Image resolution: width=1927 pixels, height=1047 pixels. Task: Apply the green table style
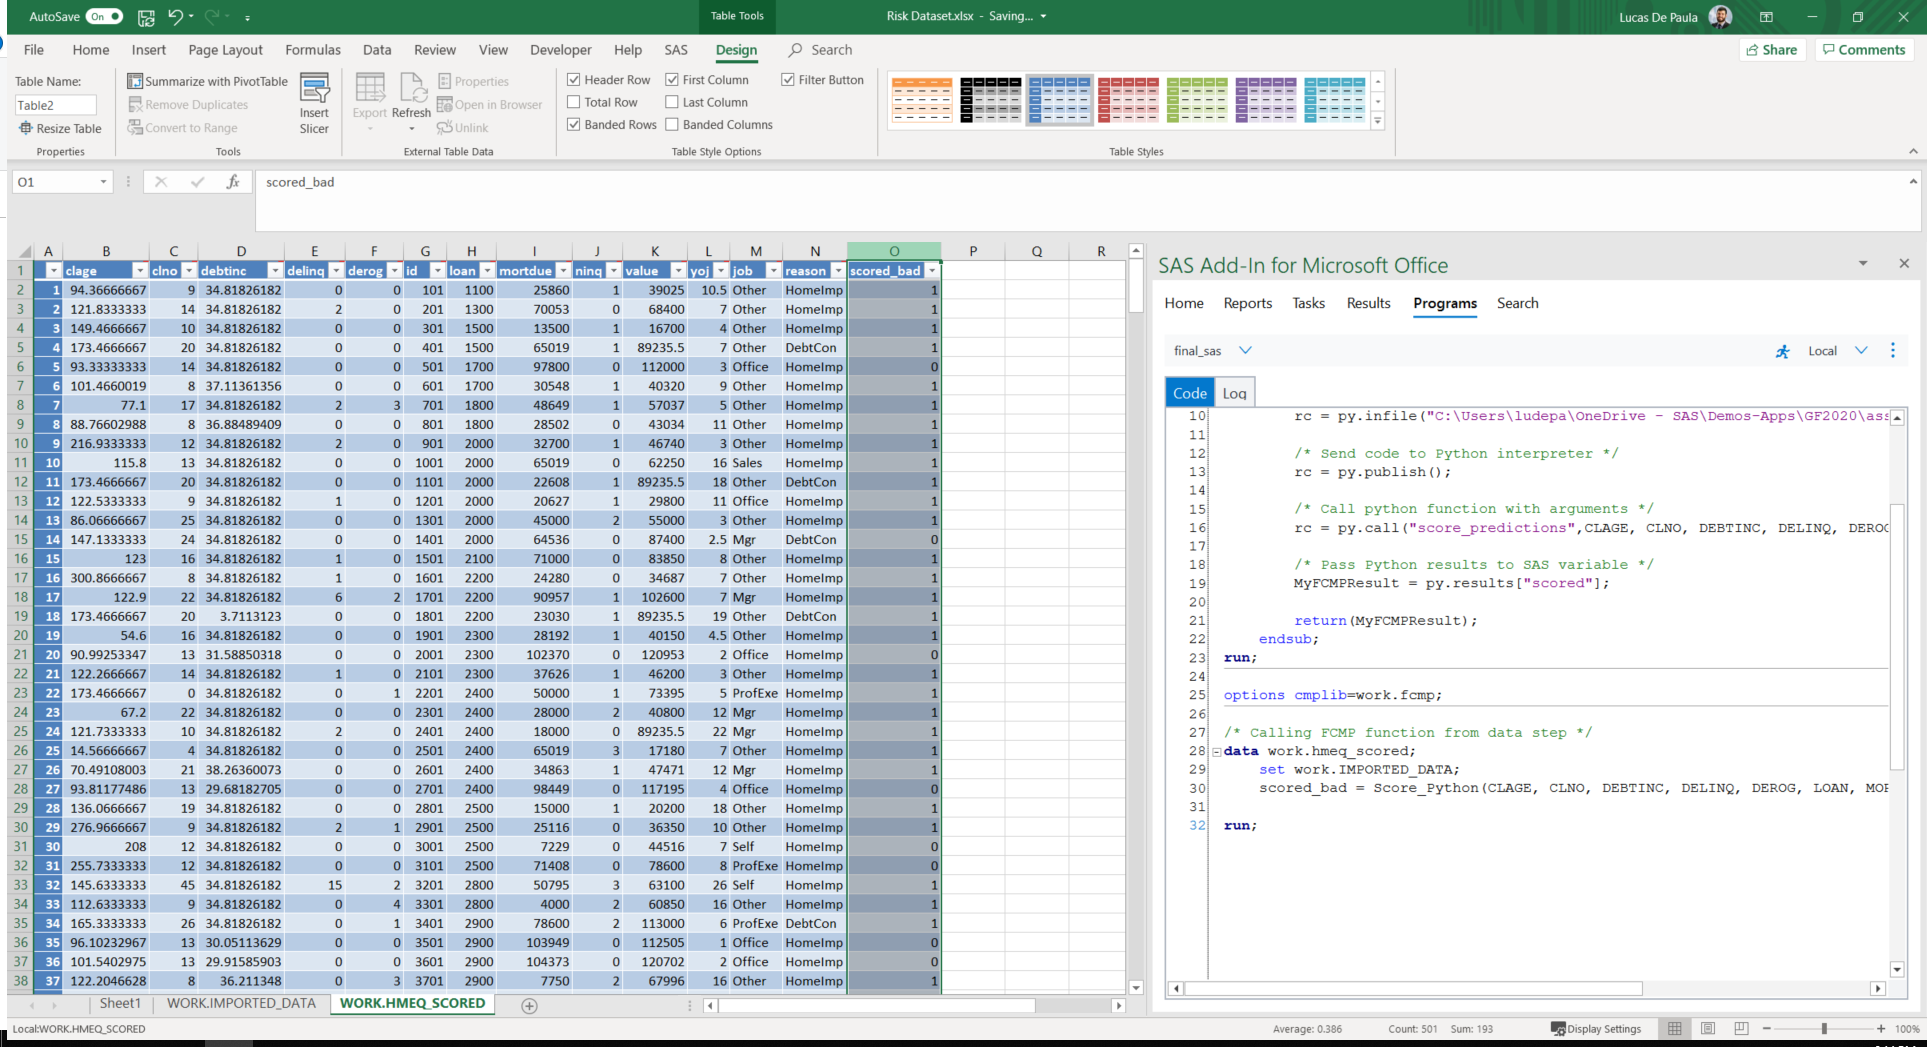point(1197,100)
